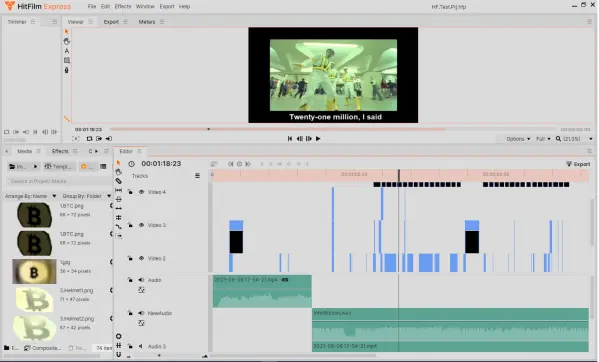Open the Window menu
Screen dimensions: 599x362
[145, 6]
